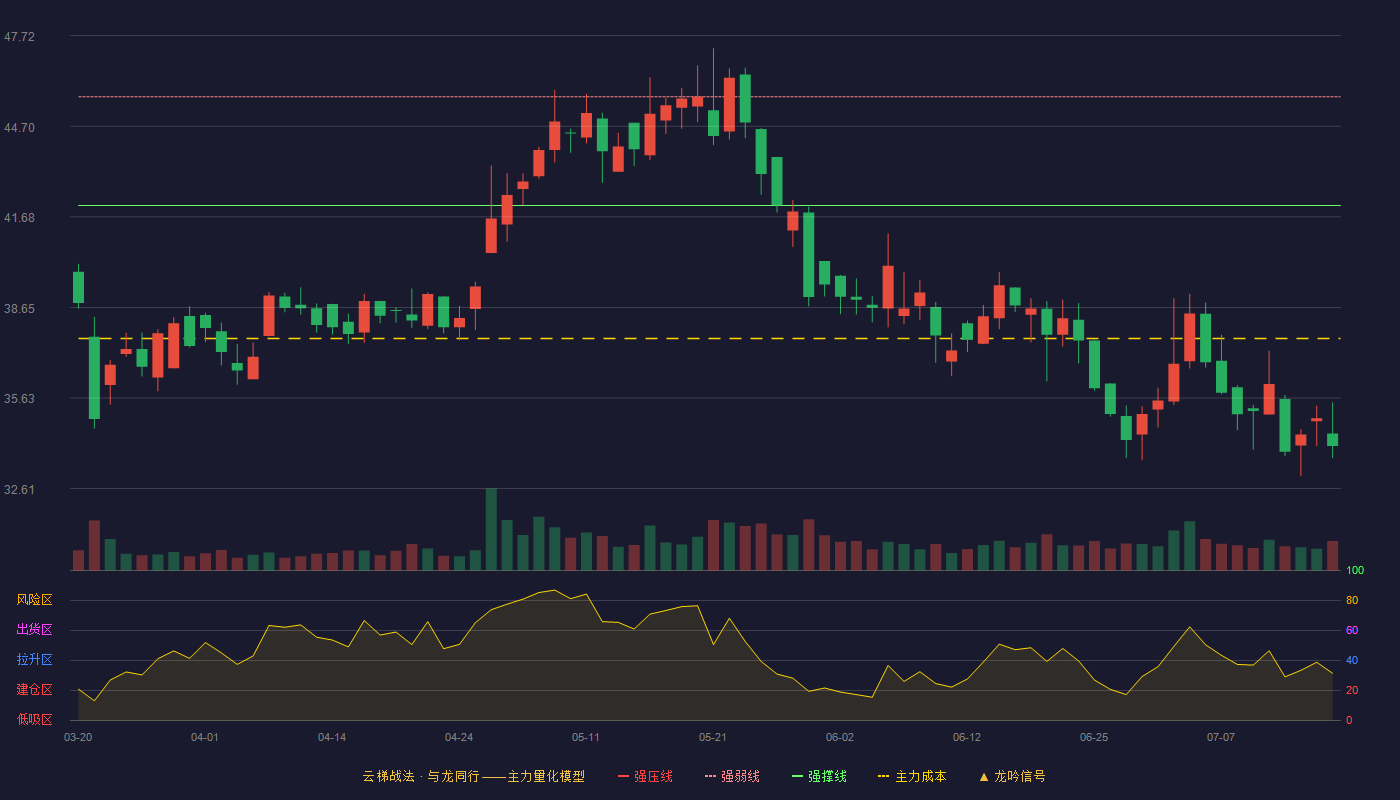1400x800 pixels.
Task: Click the 主力成本 yellow dashed legend icon
Action: pyautogui.click(x=883, y=776)
